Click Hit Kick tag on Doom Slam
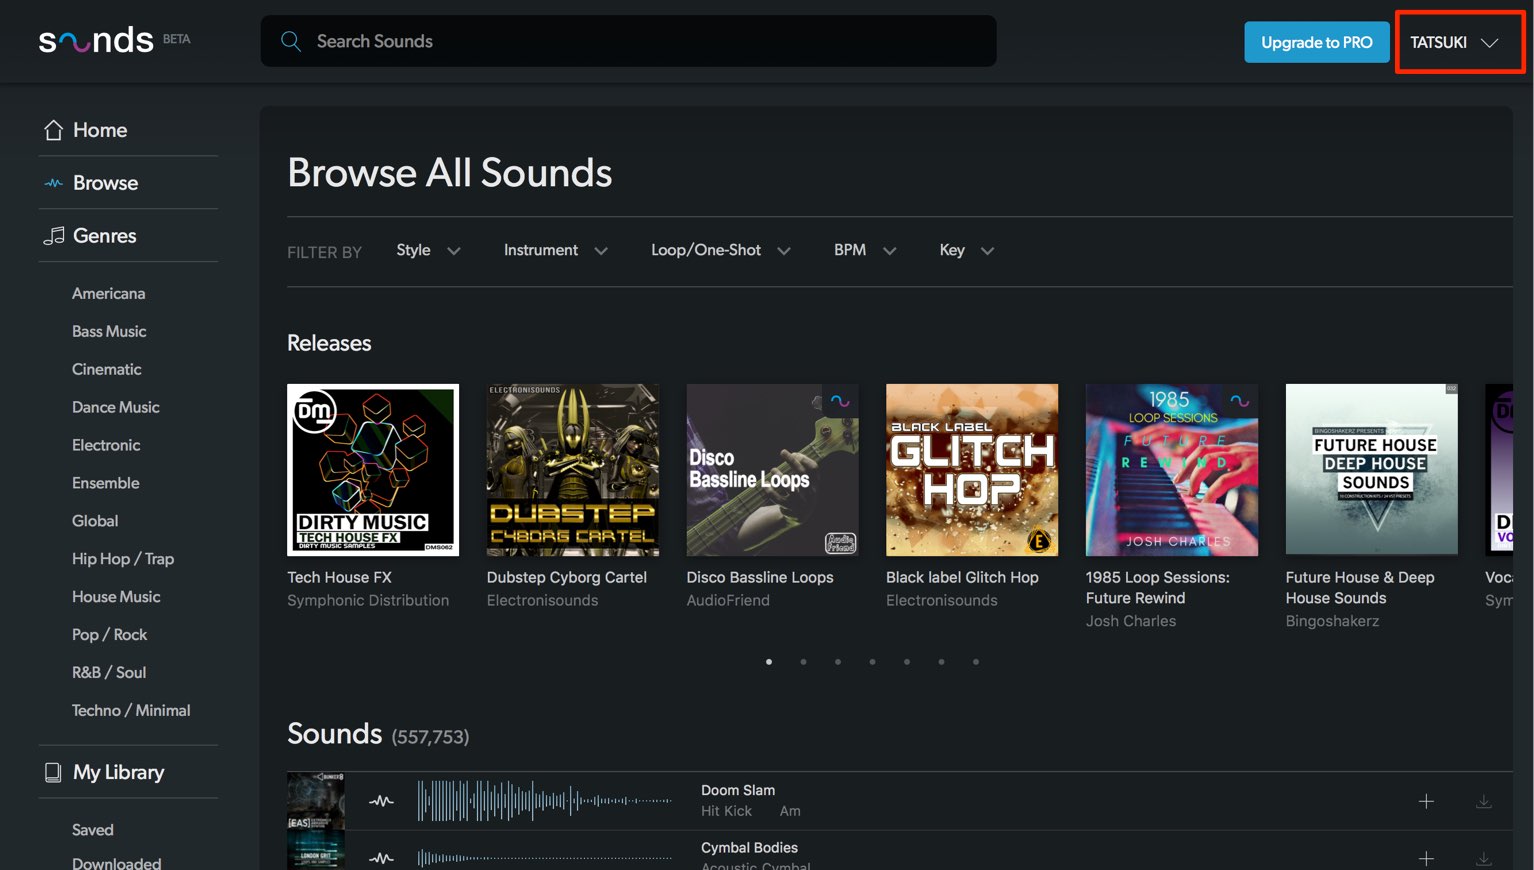The height and width of the screenshot is (870, 1534). point(726,811)
